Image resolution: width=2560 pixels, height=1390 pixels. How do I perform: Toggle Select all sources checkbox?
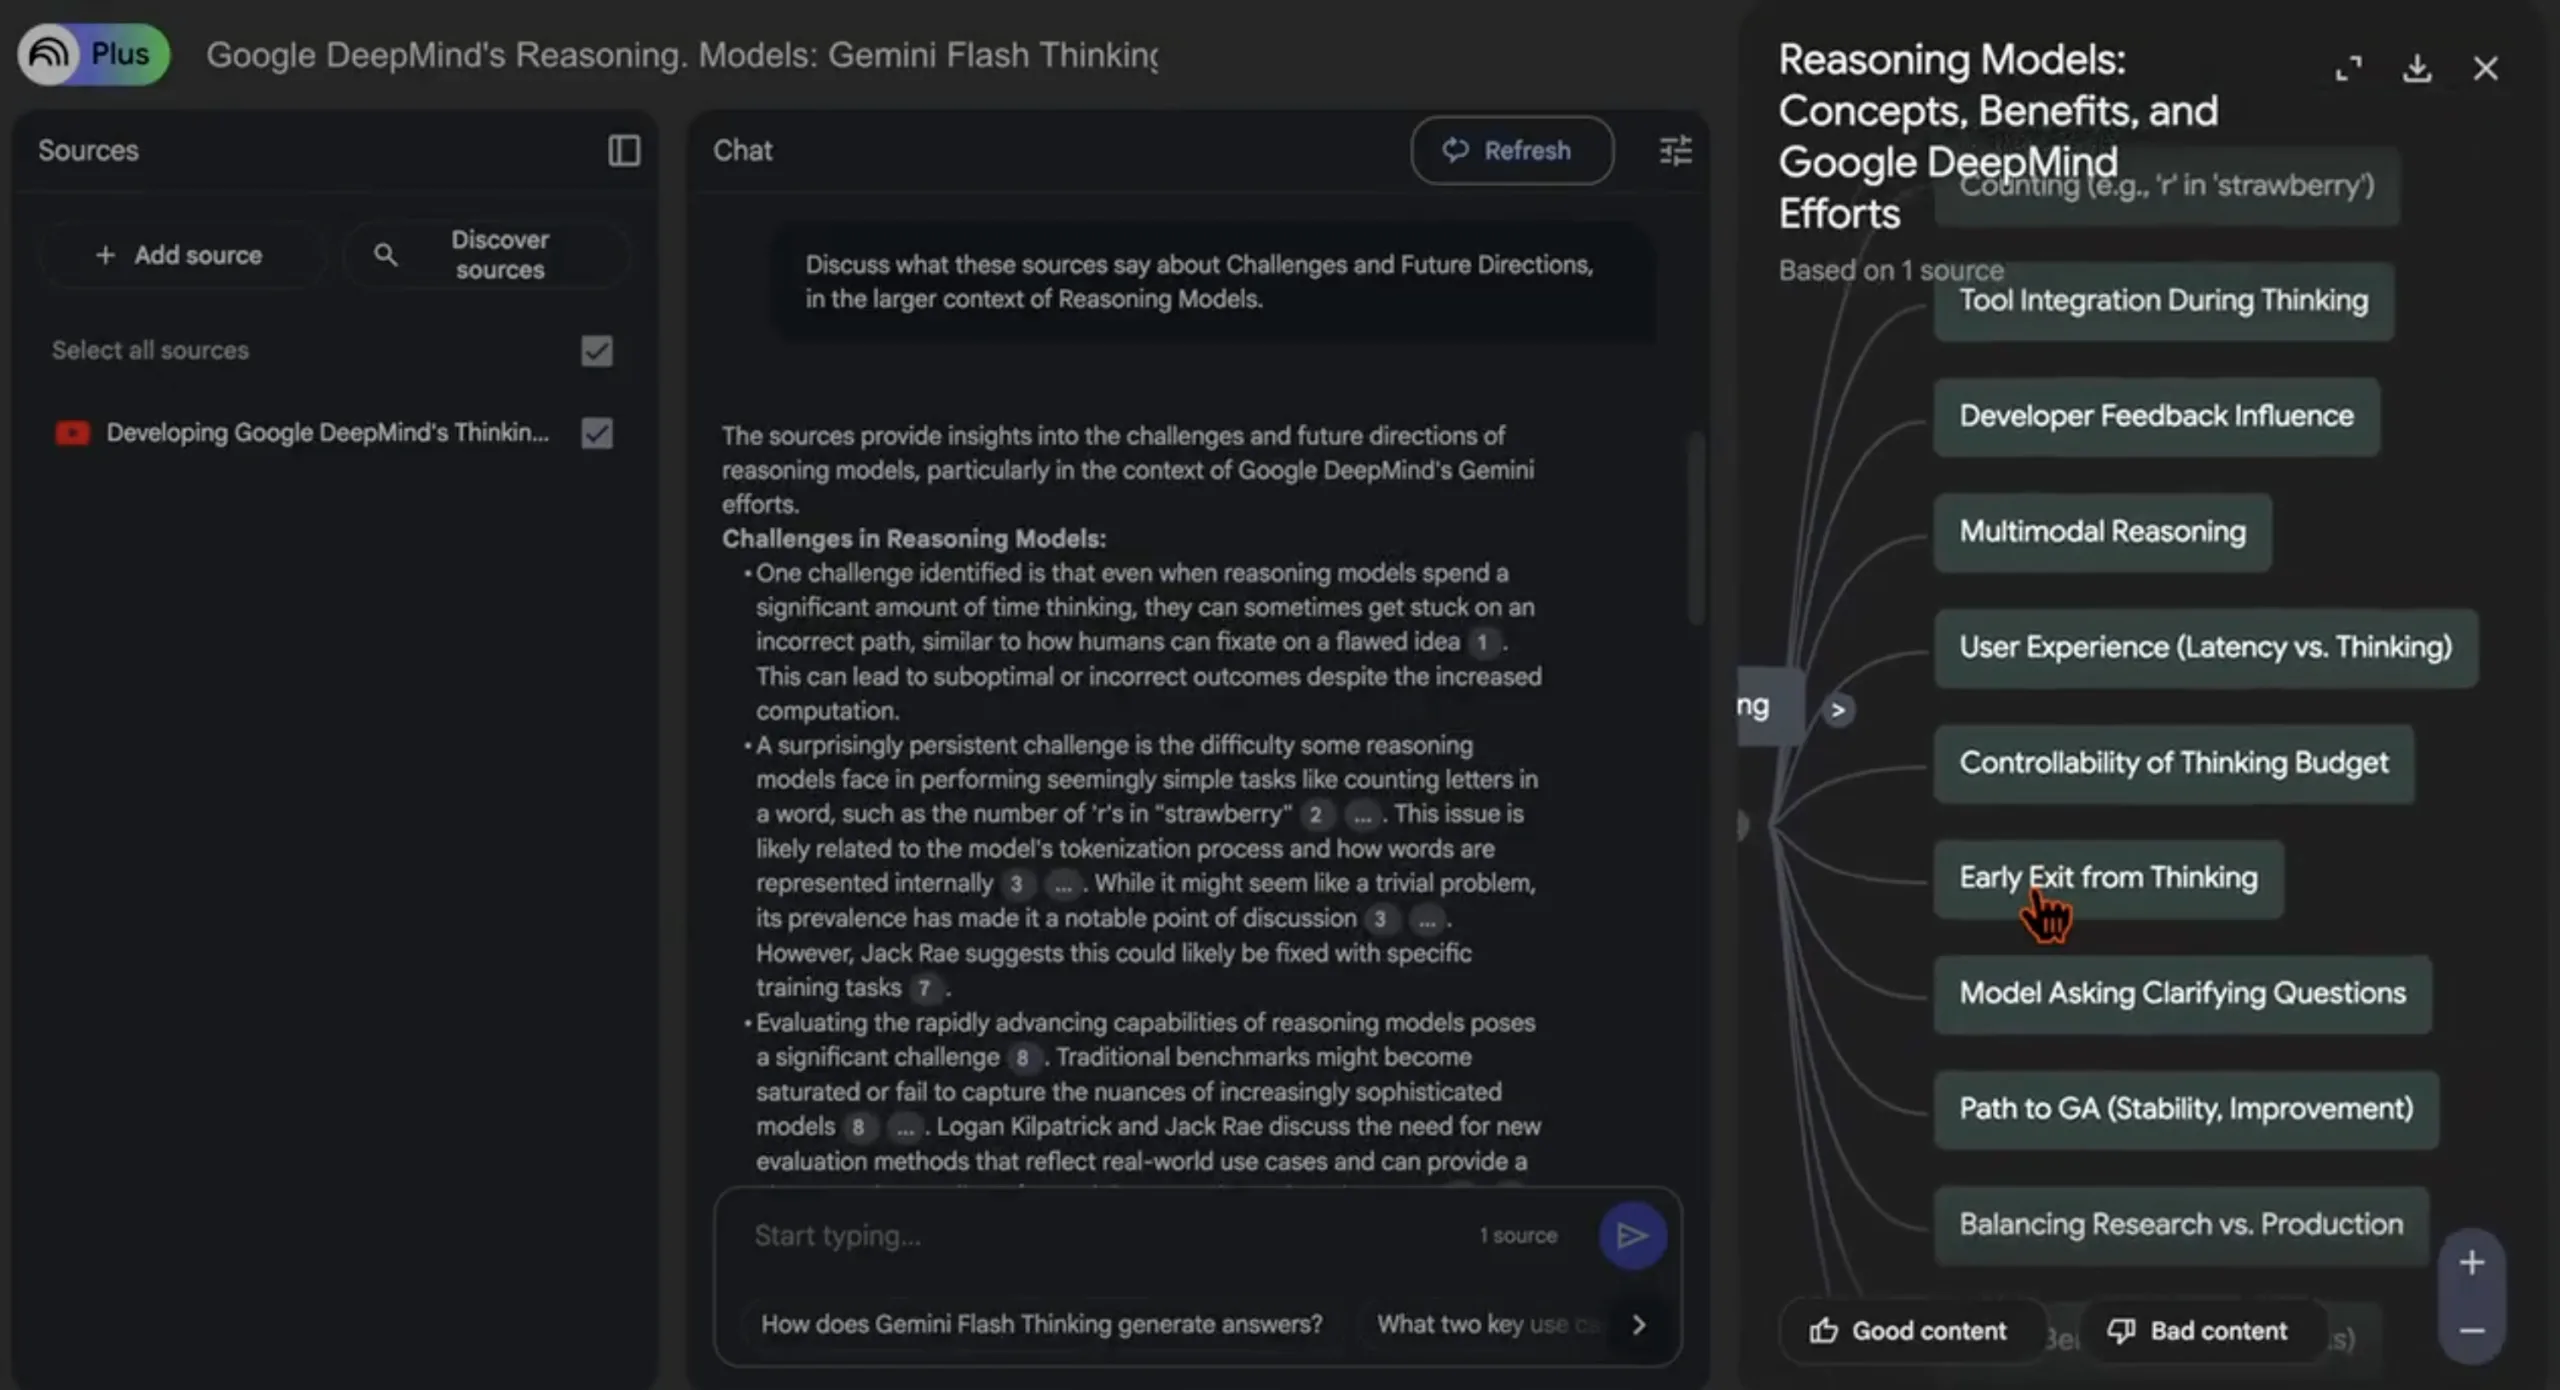coord(597,351)
